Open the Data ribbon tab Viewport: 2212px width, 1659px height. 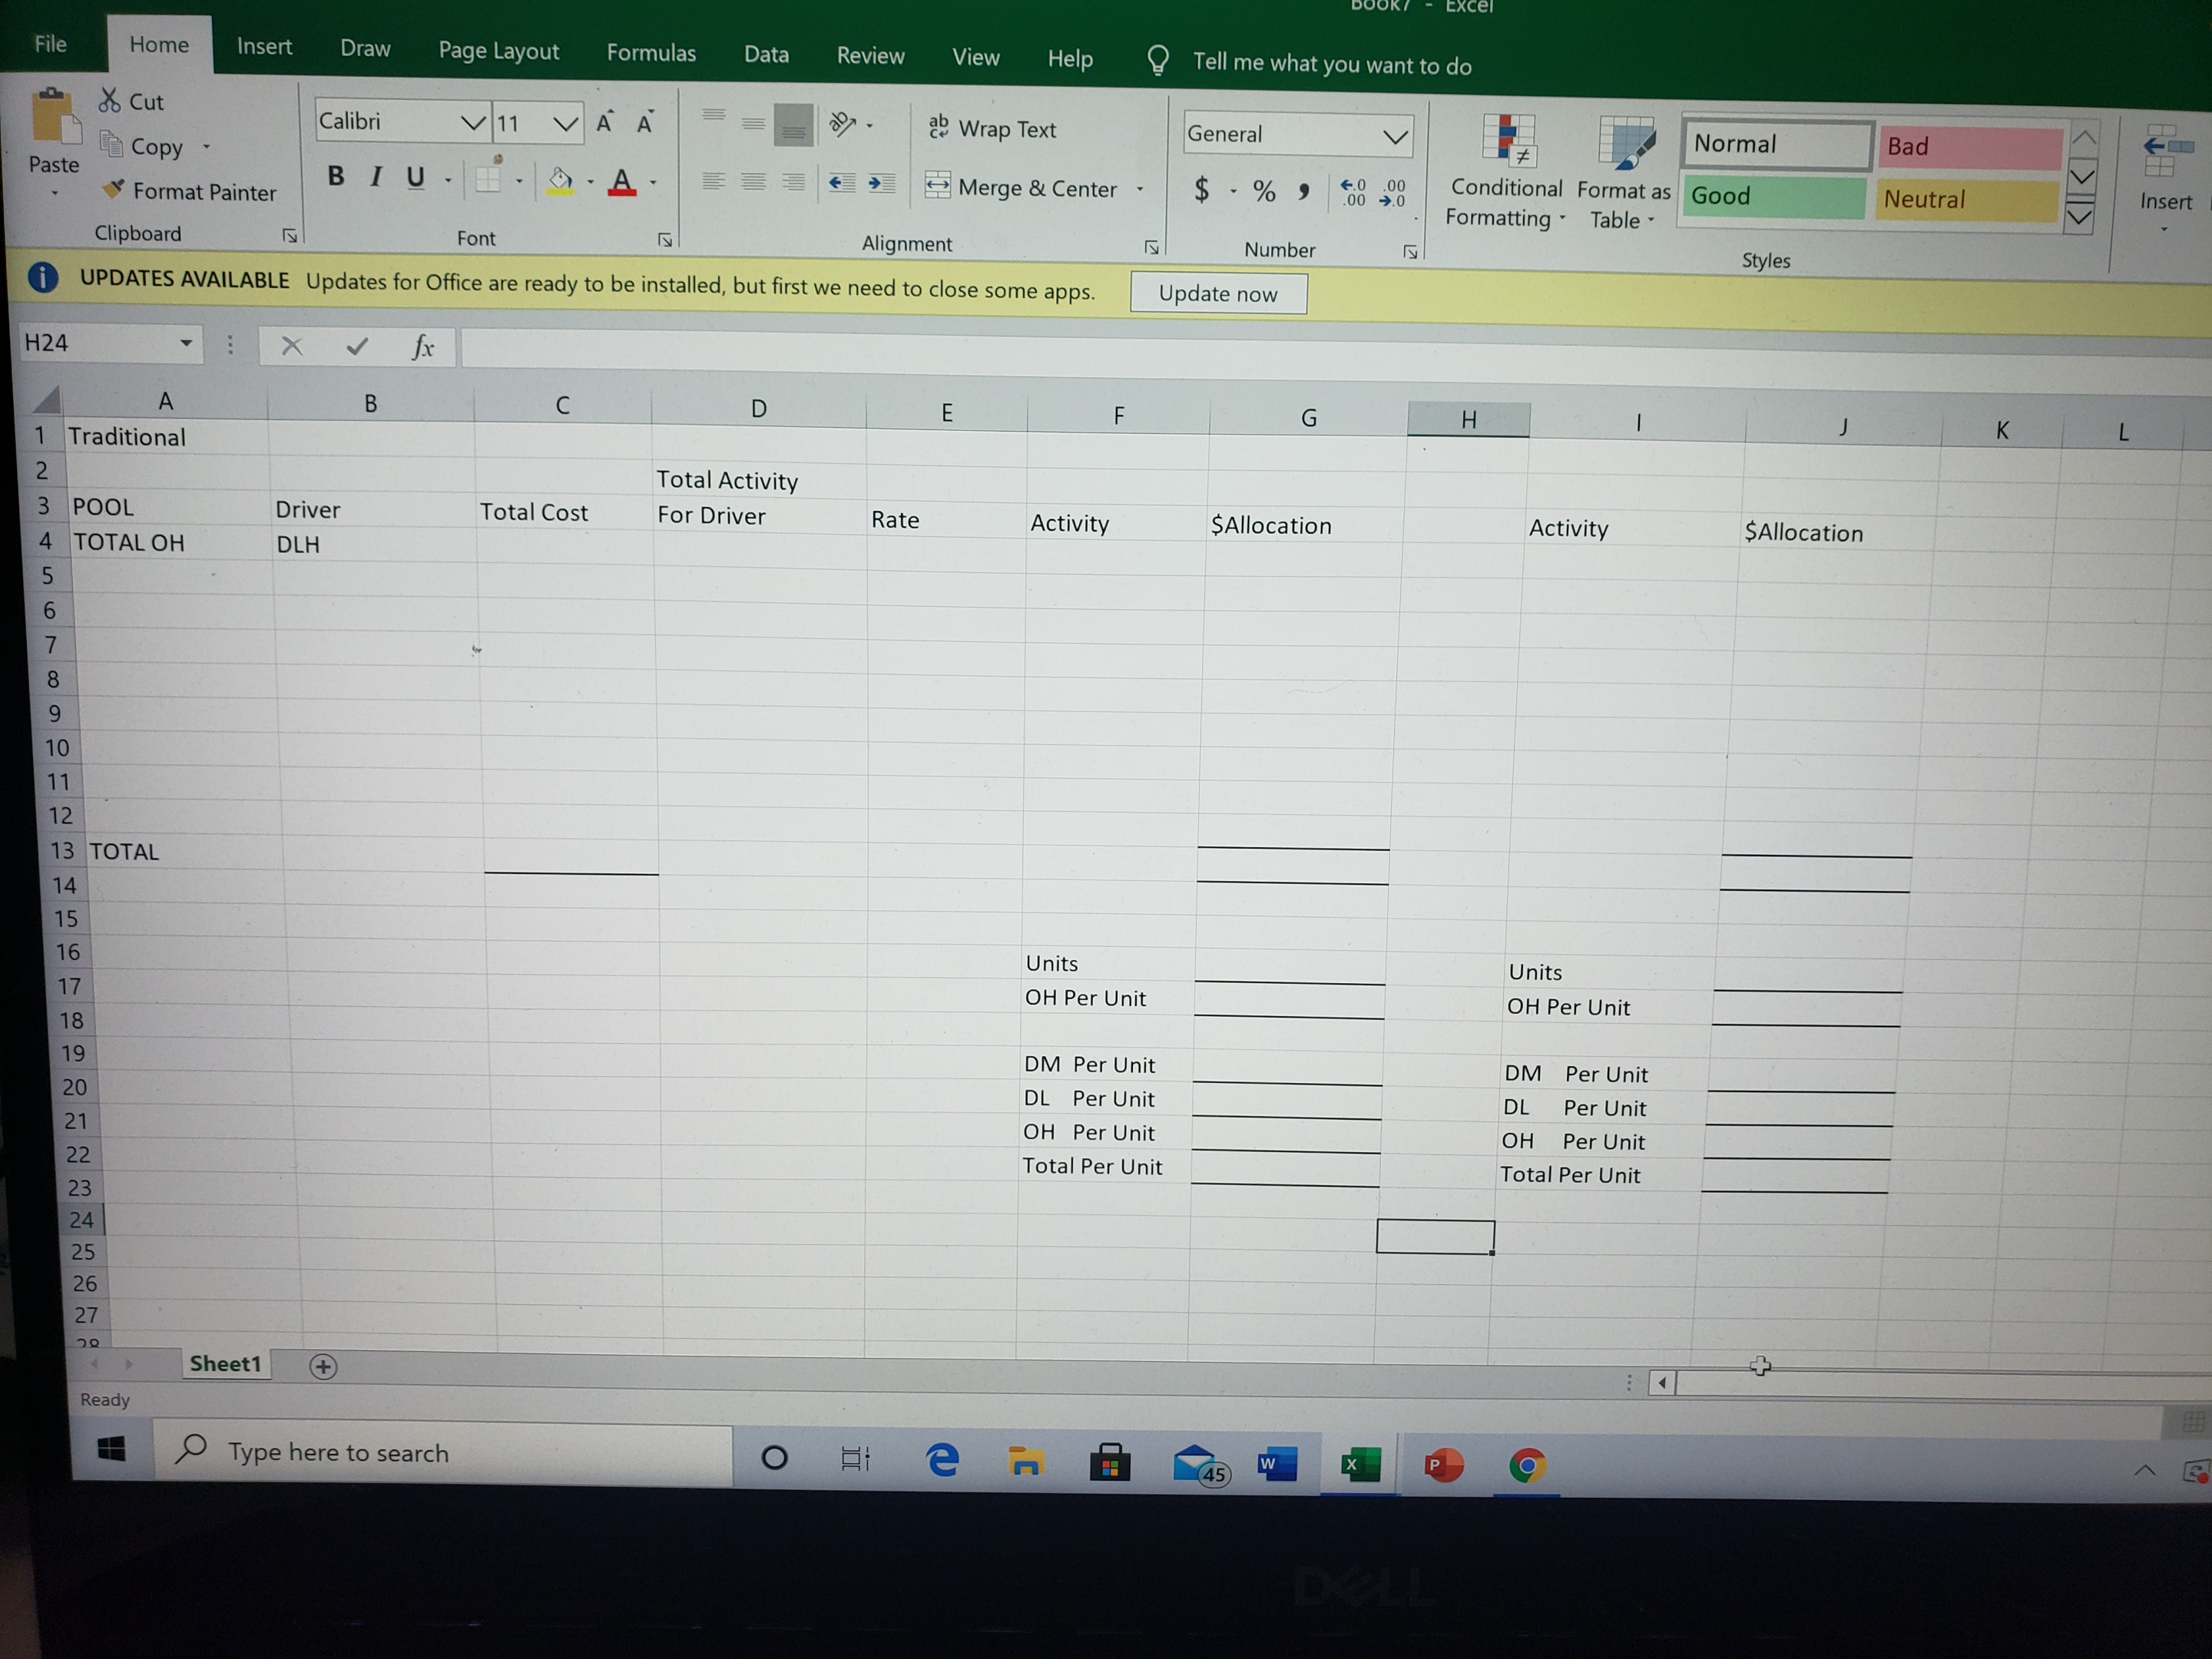point(766,54)
